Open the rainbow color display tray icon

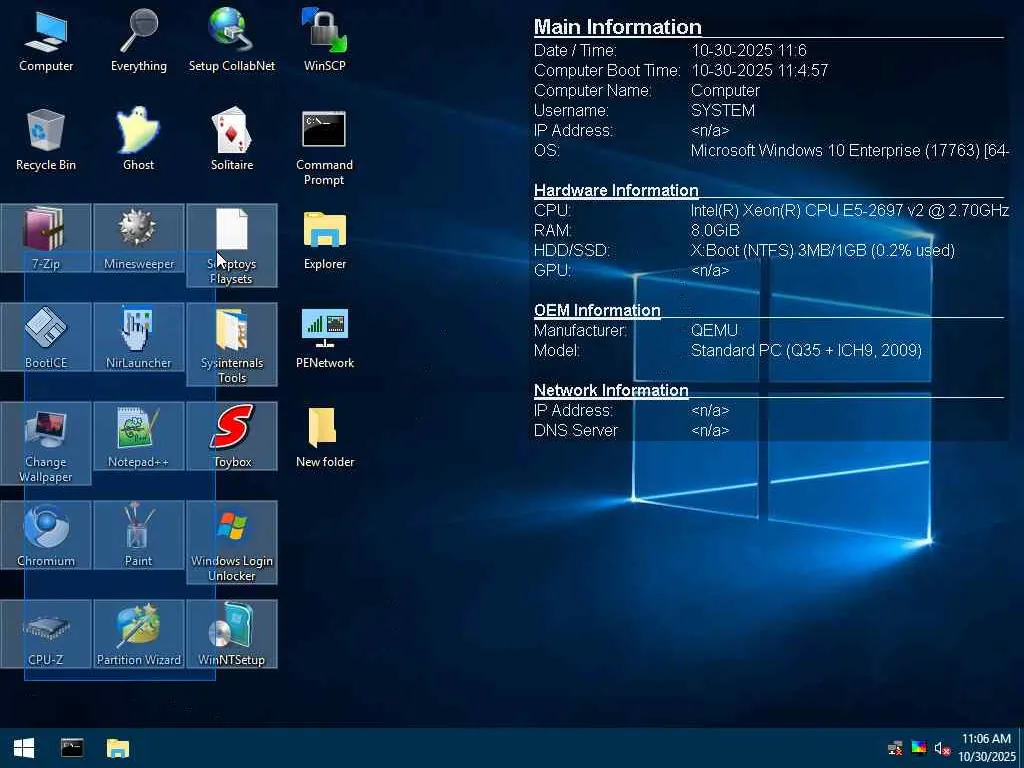[x=918, y=748]
